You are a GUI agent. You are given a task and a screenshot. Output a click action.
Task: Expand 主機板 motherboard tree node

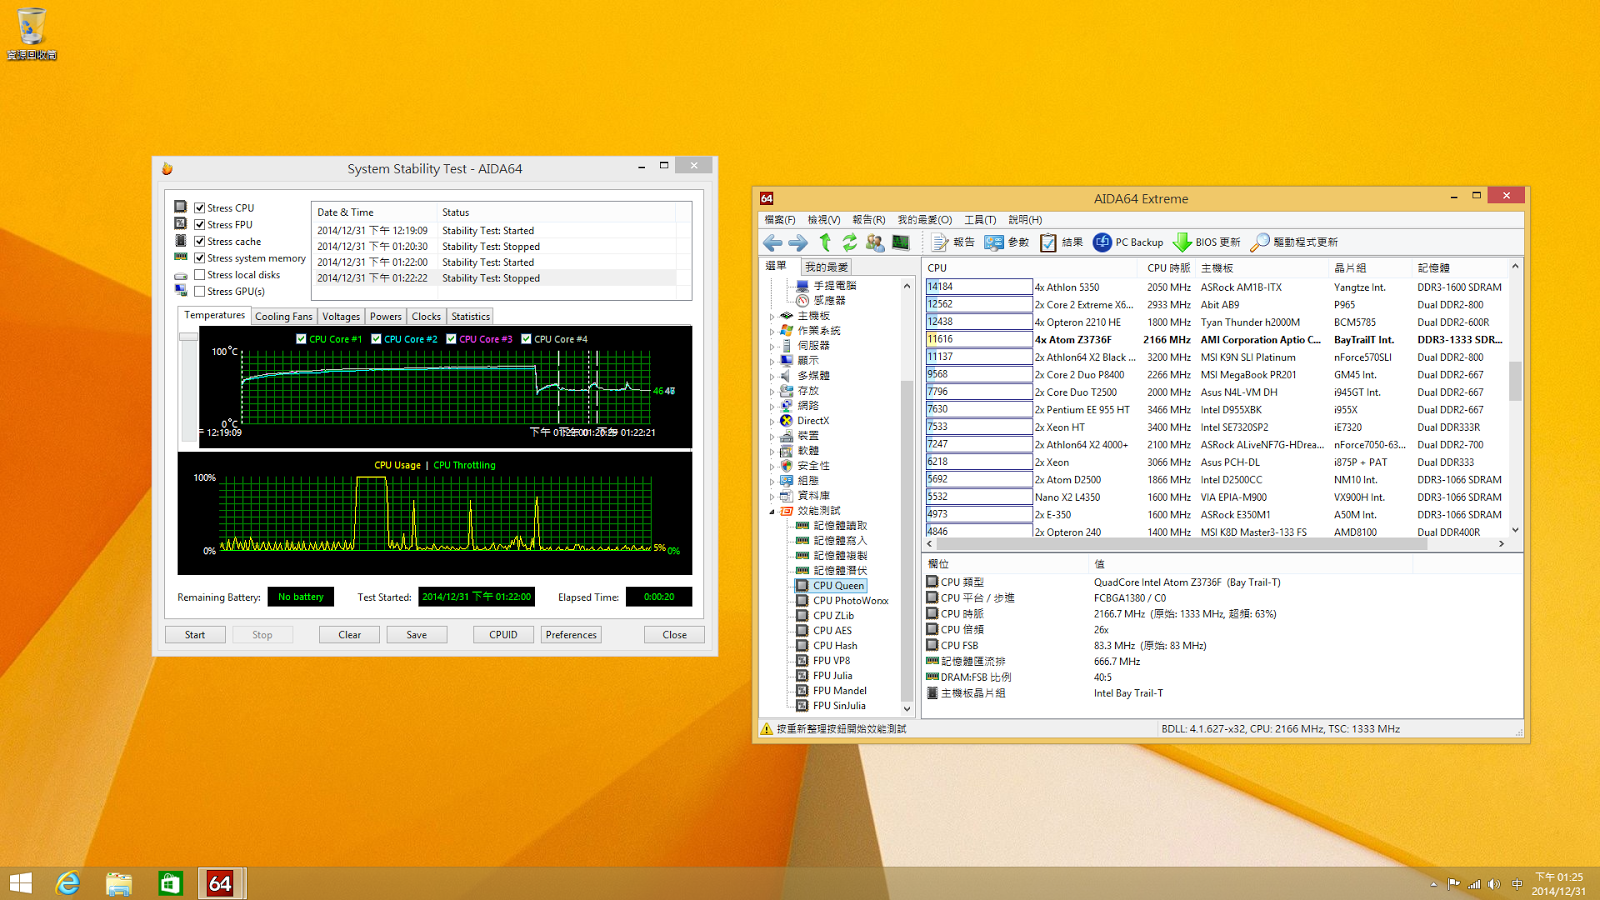point(772,316)
